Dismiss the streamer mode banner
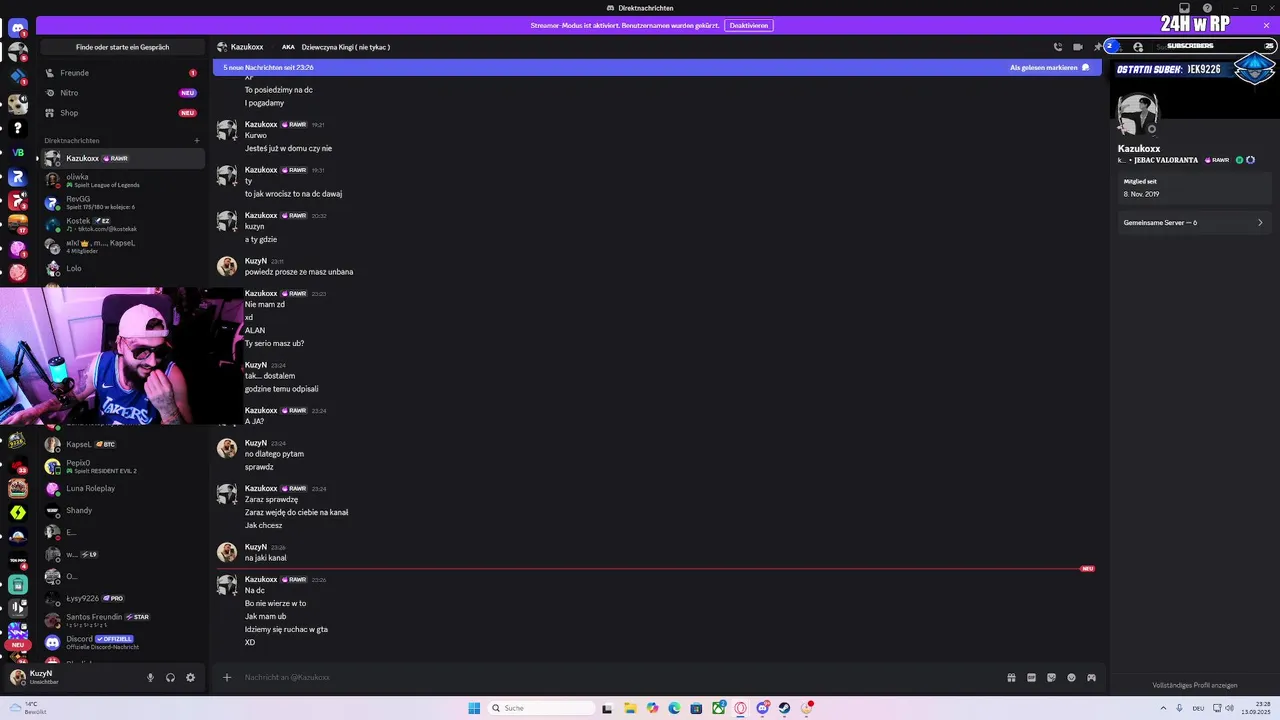 pyautogui.click(x=1266, y=25)
